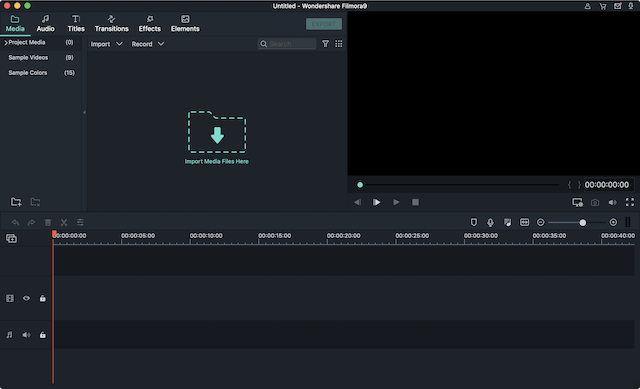Zoom out the timeline with minus button

(x=540, y=222)
